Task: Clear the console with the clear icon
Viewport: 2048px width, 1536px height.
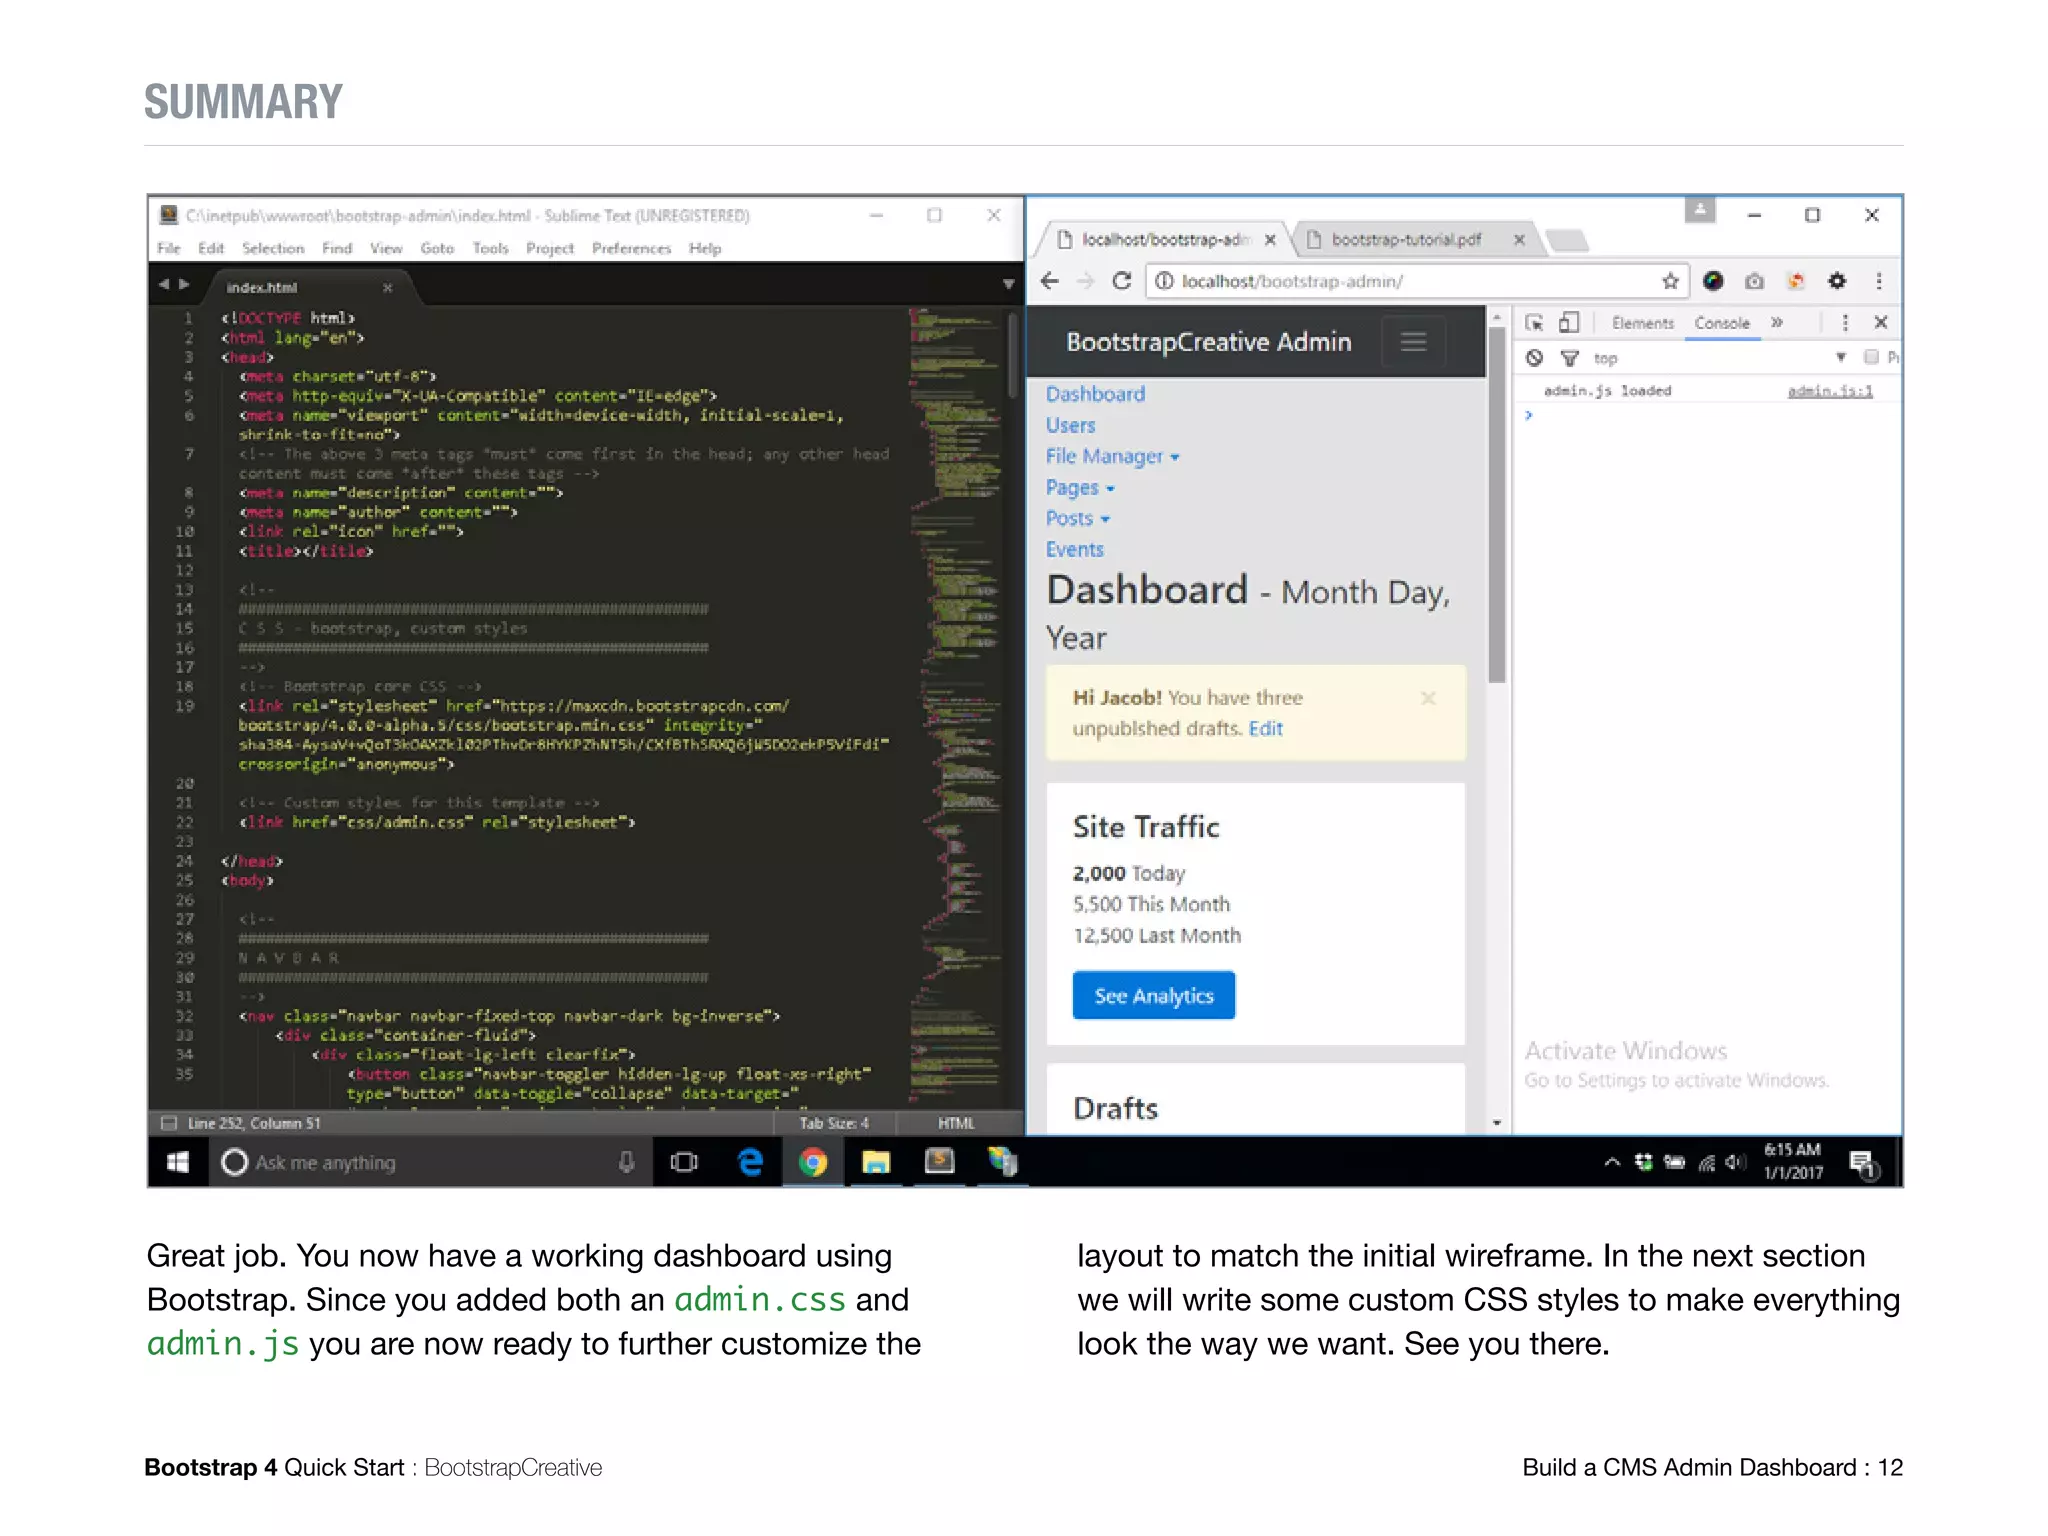Action: coord(1535,358)
